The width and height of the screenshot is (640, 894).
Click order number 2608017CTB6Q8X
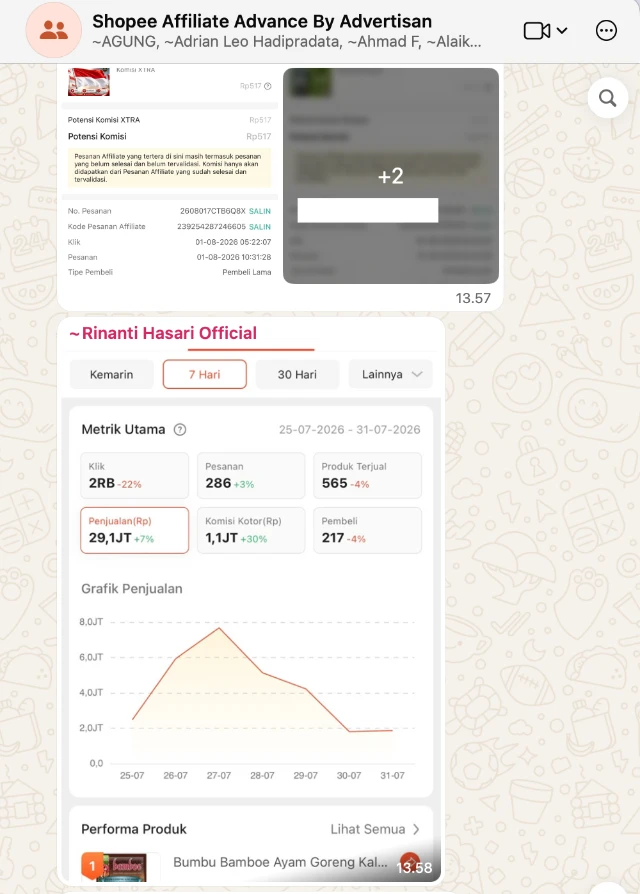(213, 211)
